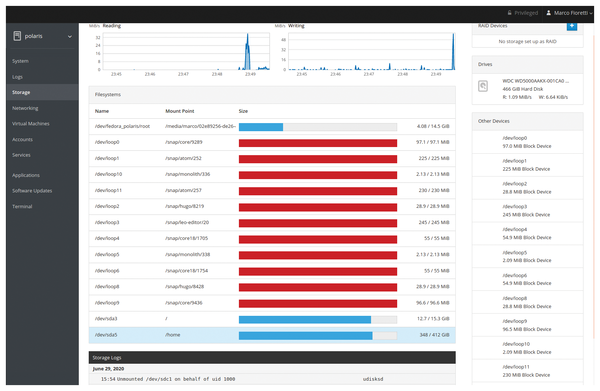Click the Reading throughput graph
The image size is (600, 391).
[186, 52]
